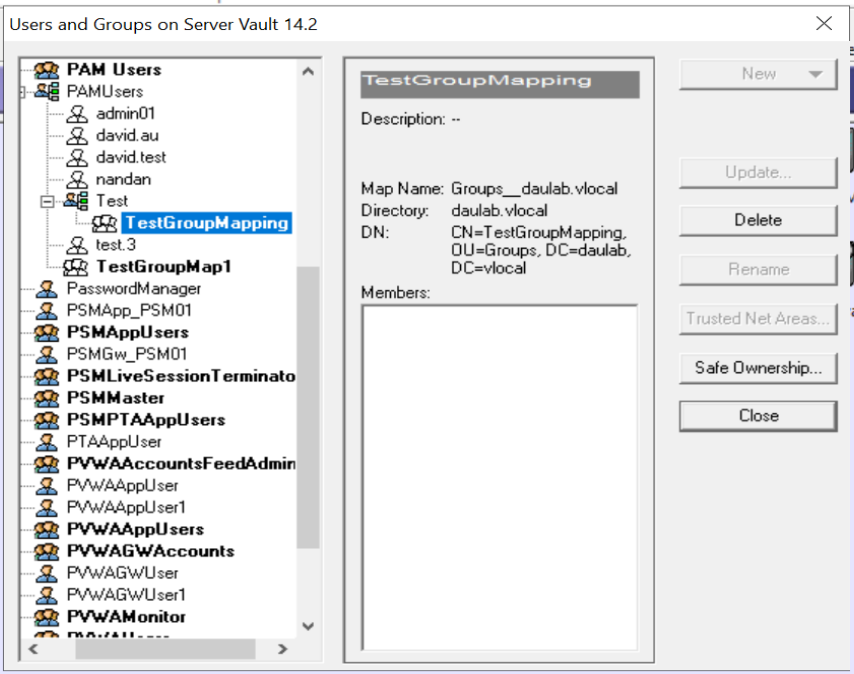Click the TestGroupMapping group icon
Screen dimensions: 854x674
click(x=104, y=223)
